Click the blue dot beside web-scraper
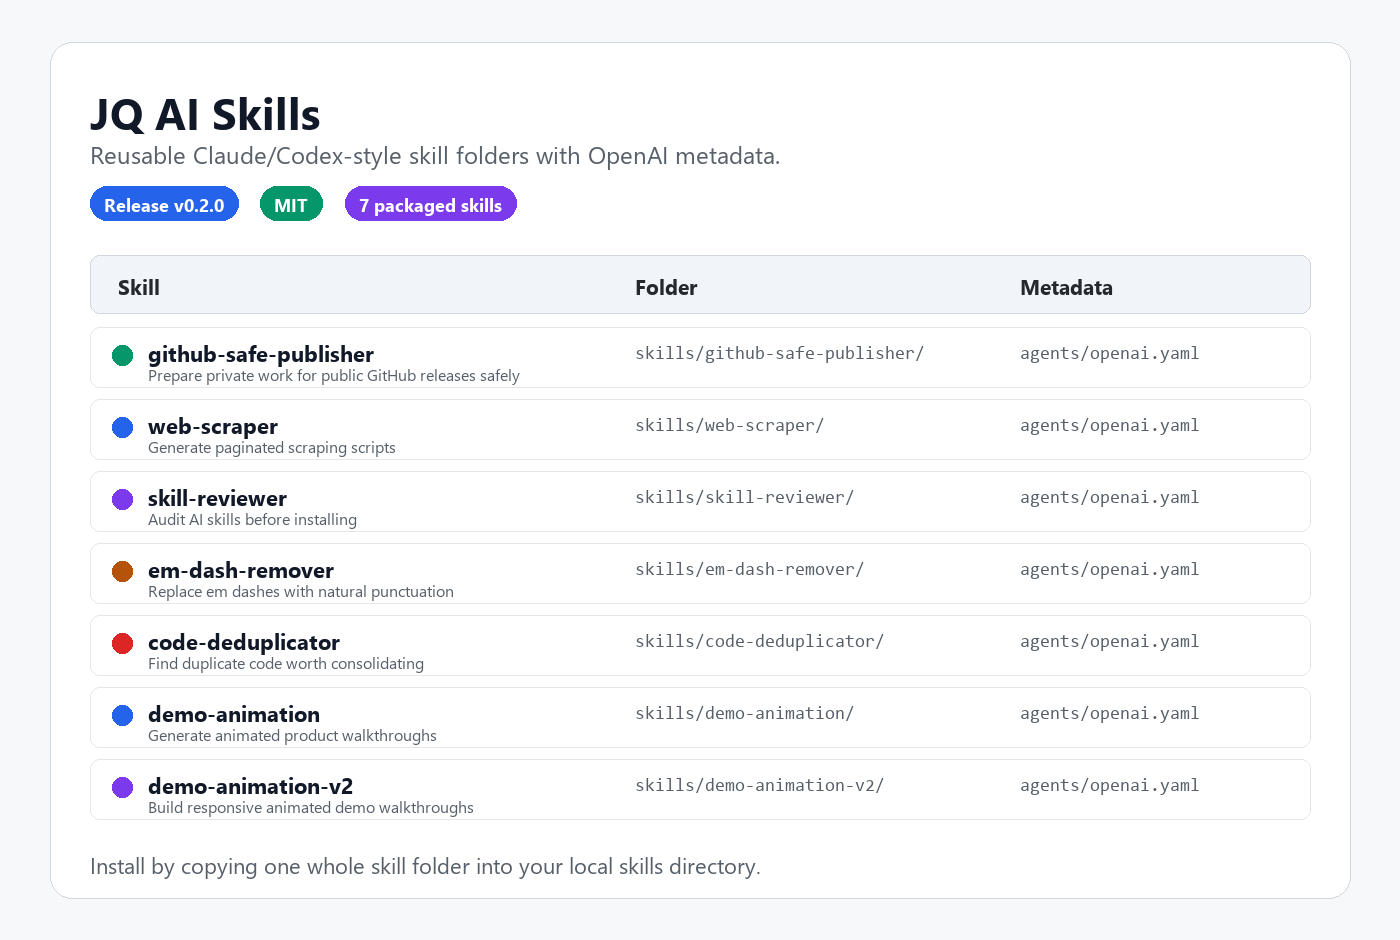This screenshot has height=940, width=1400. tap(122, 427)
